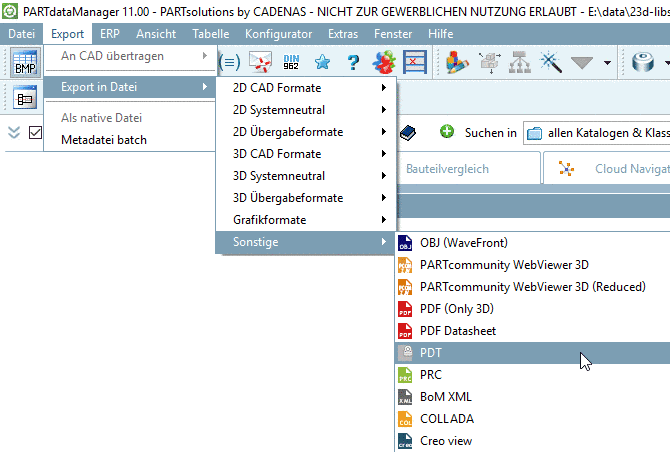Open the An CAD übertragen submenu
This screenshot has height=452, width=670.
coord(130,56)
